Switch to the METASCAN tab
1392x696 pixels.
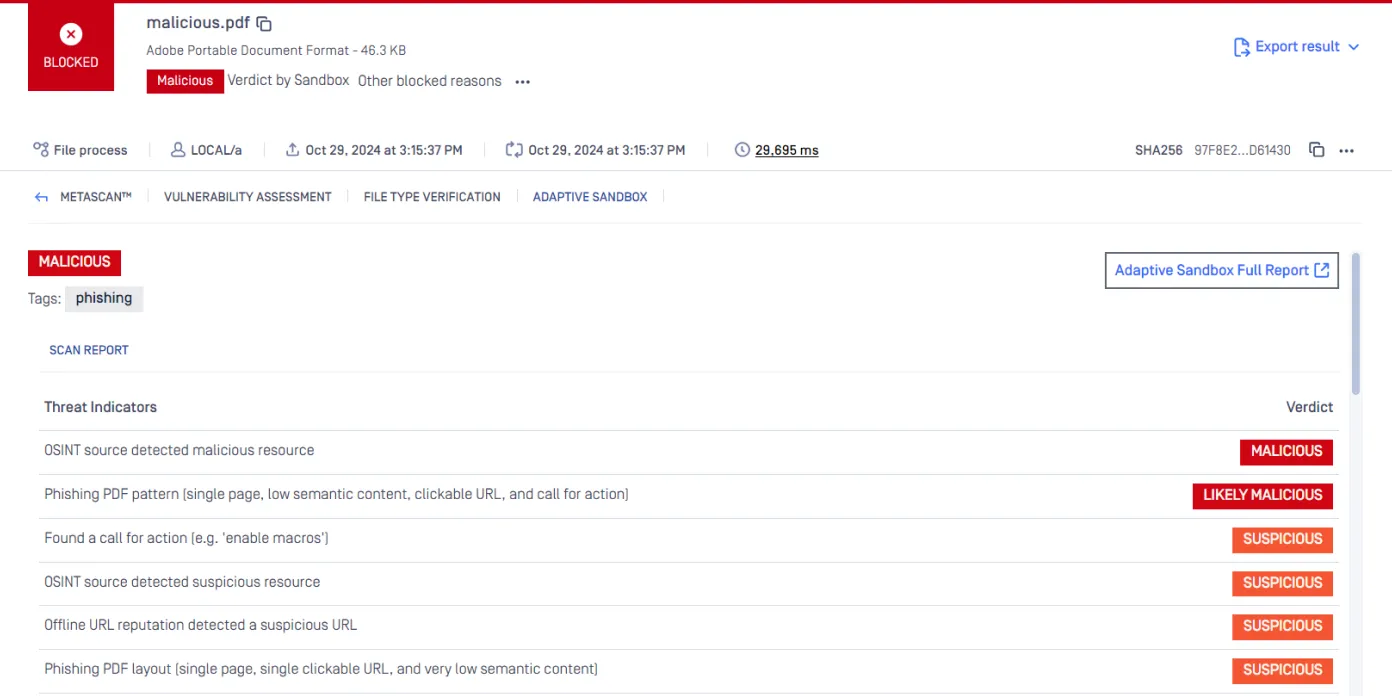click(96, 197)
